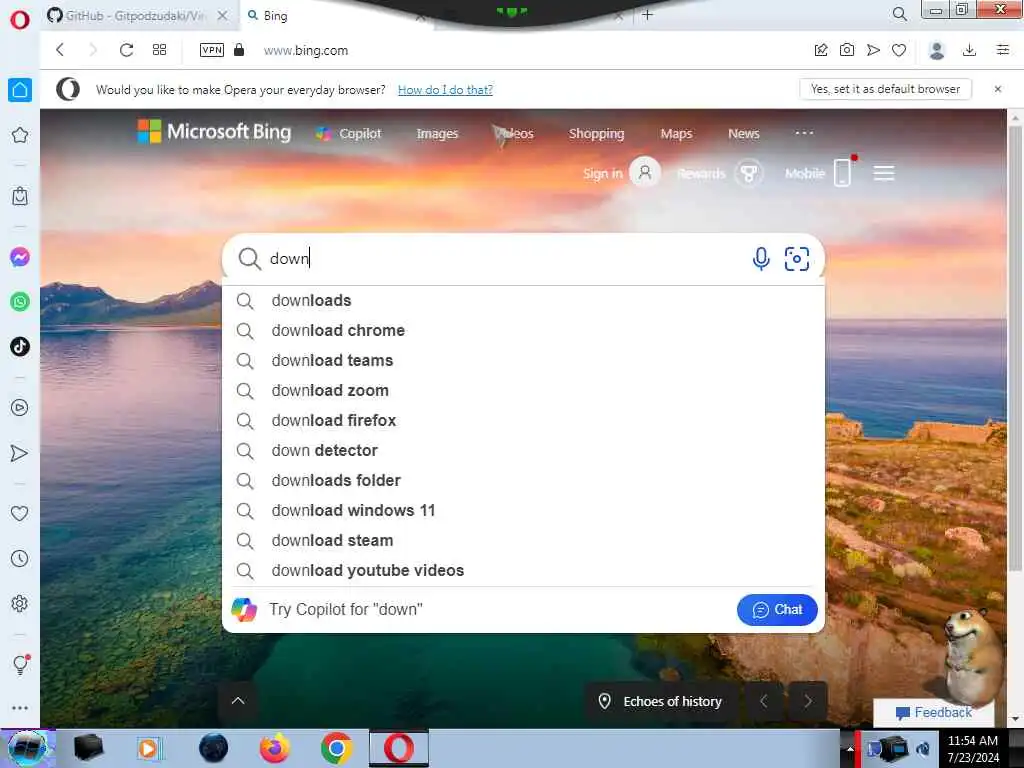Click the blue Chat button

point(777,609)
